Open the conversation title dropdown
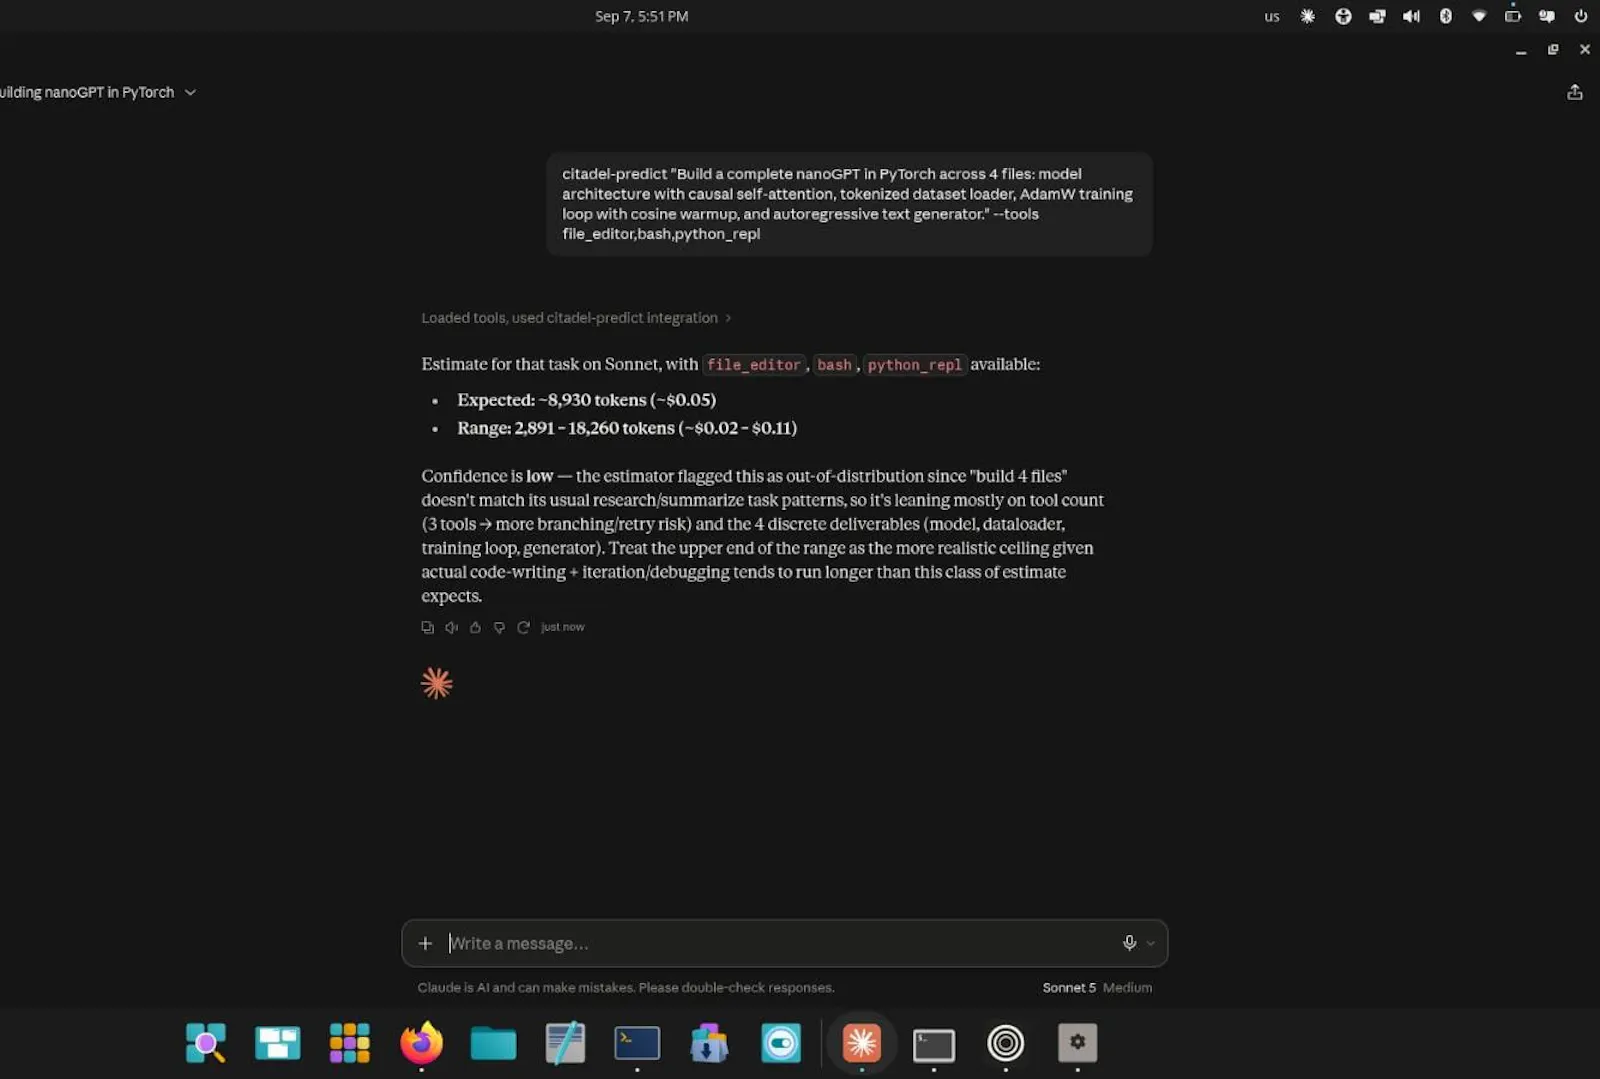 tap(96, 92)
